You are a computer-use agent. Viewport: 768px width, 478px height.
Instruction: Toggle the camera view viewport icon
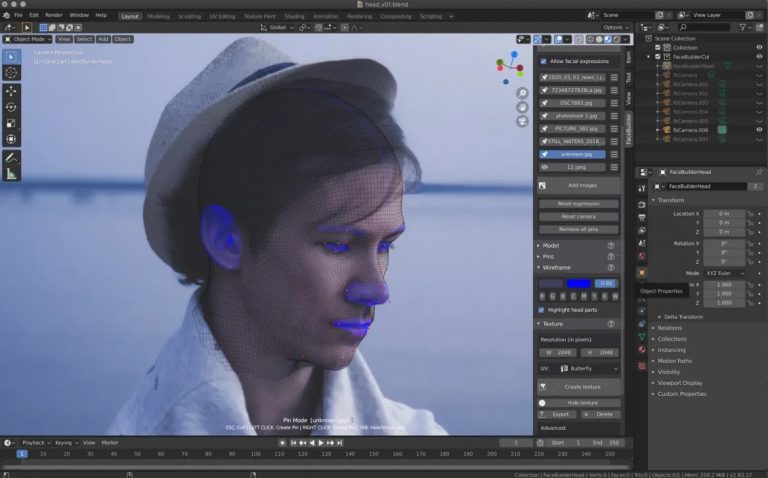tap(523, 121)
